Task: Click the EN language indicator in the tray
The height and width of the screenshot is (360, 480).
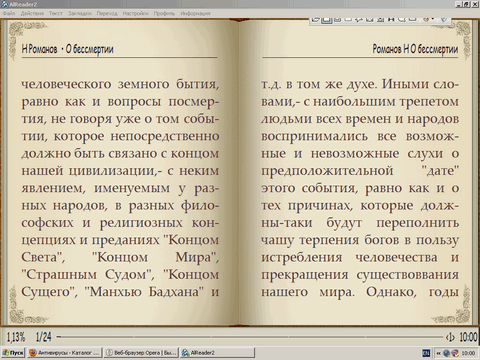Action: click(x=426, y=353)
